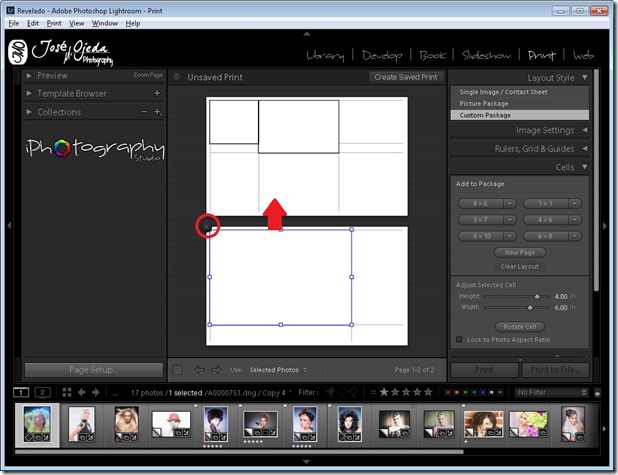Expand the Collections panel
This screenshot has height=475, width=618.
pos(29,112)
